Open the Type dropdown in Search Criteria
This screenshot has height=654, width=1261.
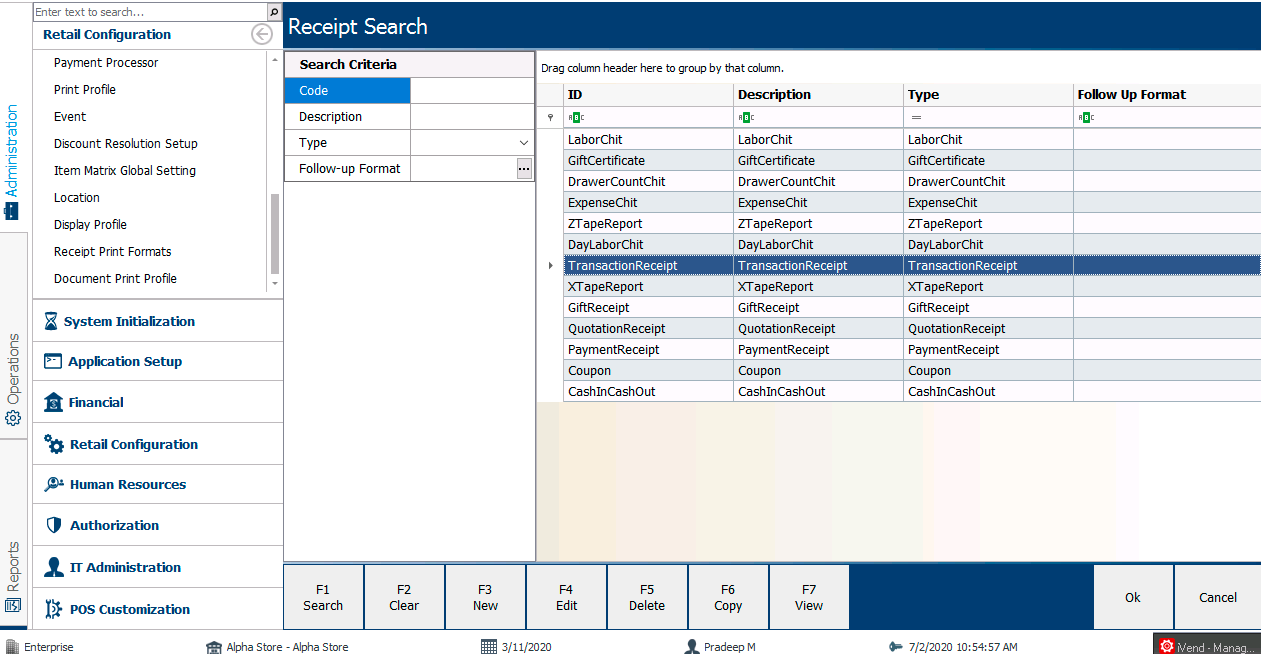point(524,143)
